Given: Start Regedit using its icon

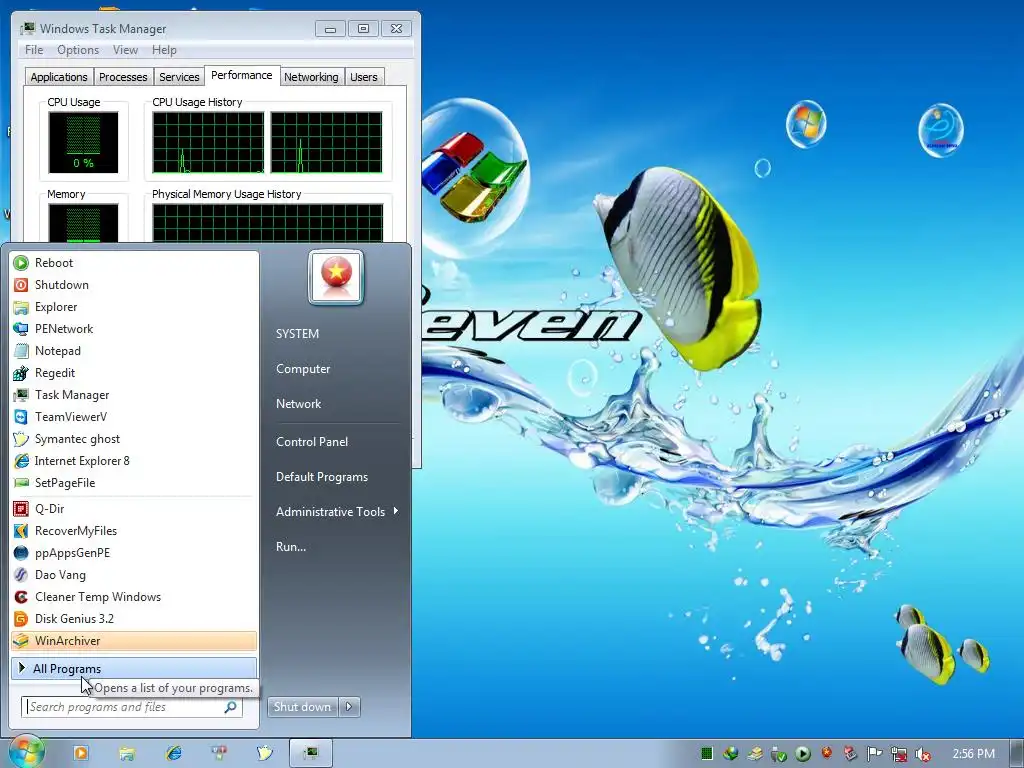Looking at the screenshot, I should (x=21, y=373).
